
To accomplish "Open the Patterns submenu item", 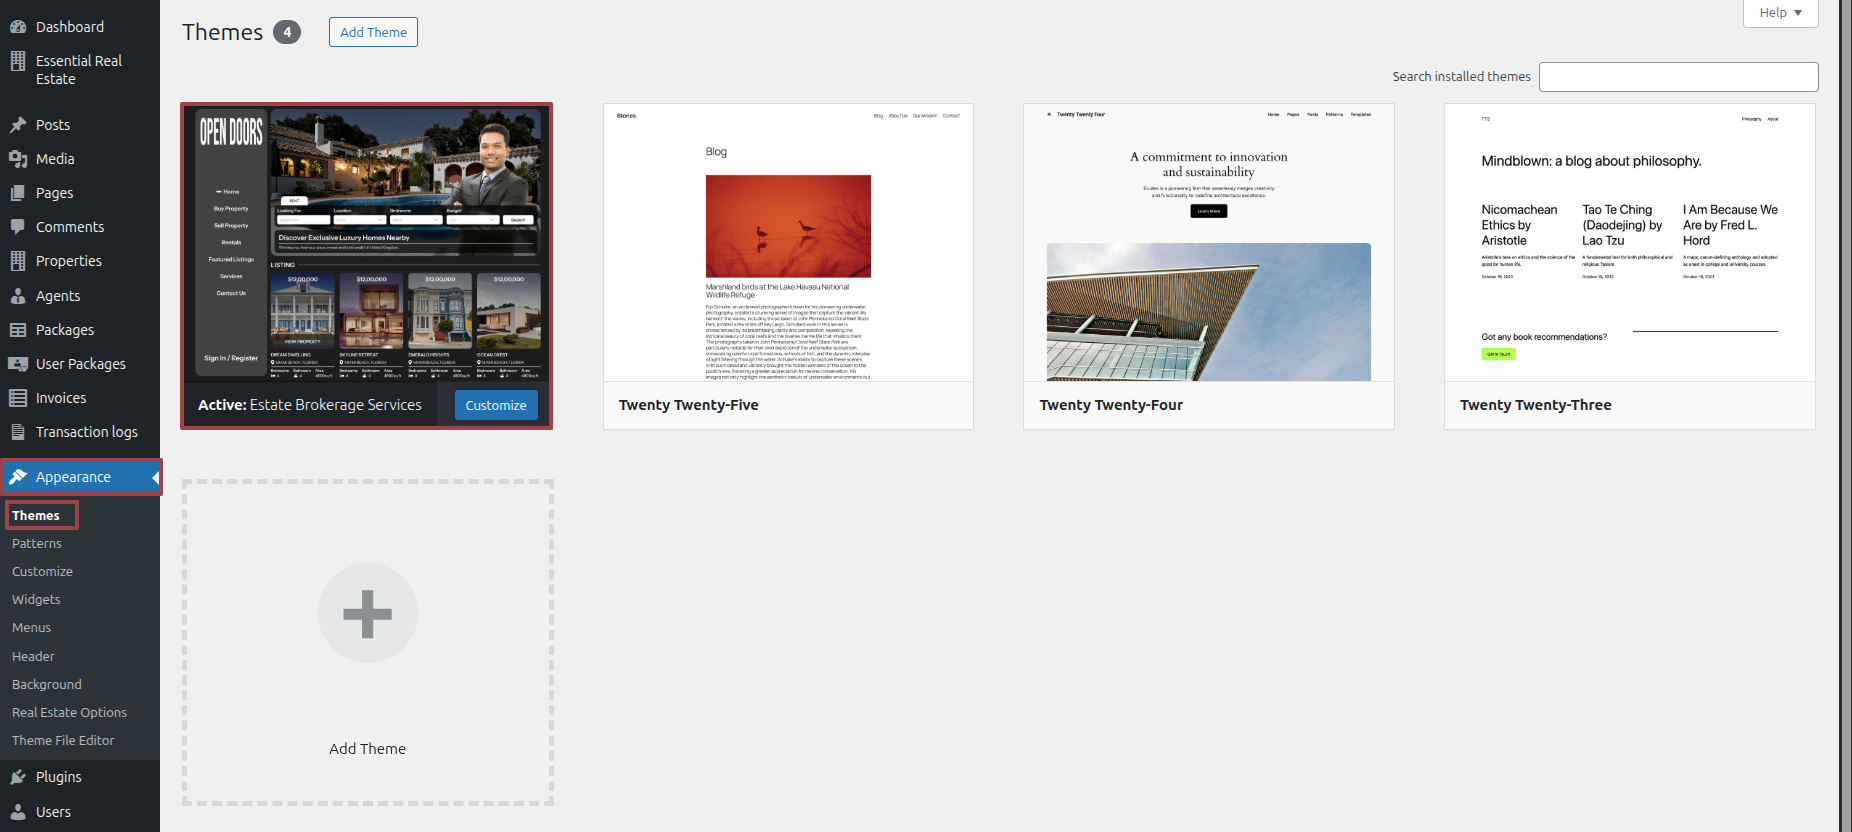I will (x=37, y=543).
